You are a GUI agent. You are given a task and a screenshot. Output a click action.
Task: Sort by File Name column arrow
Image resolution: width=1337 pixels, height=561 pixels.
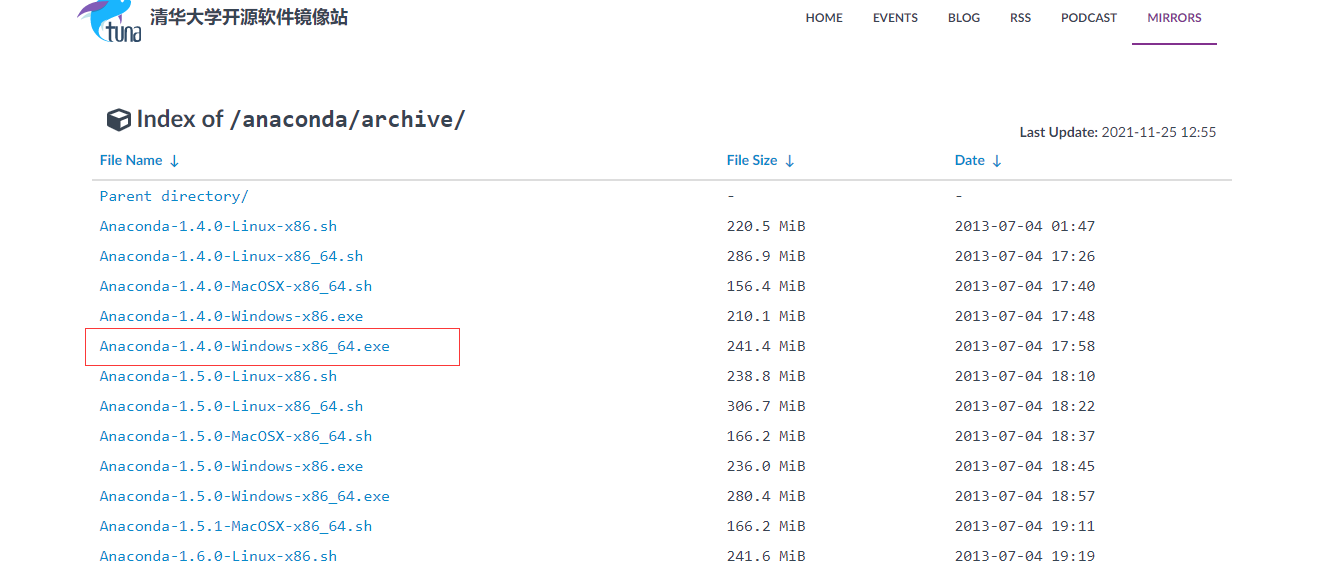[174, 161]
